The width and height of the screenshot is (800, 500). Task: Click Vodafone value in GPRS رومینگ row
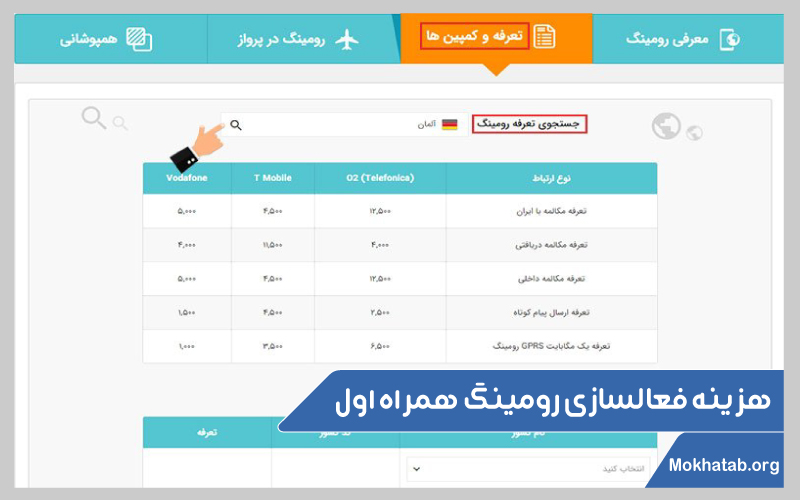tap(187, 346)
